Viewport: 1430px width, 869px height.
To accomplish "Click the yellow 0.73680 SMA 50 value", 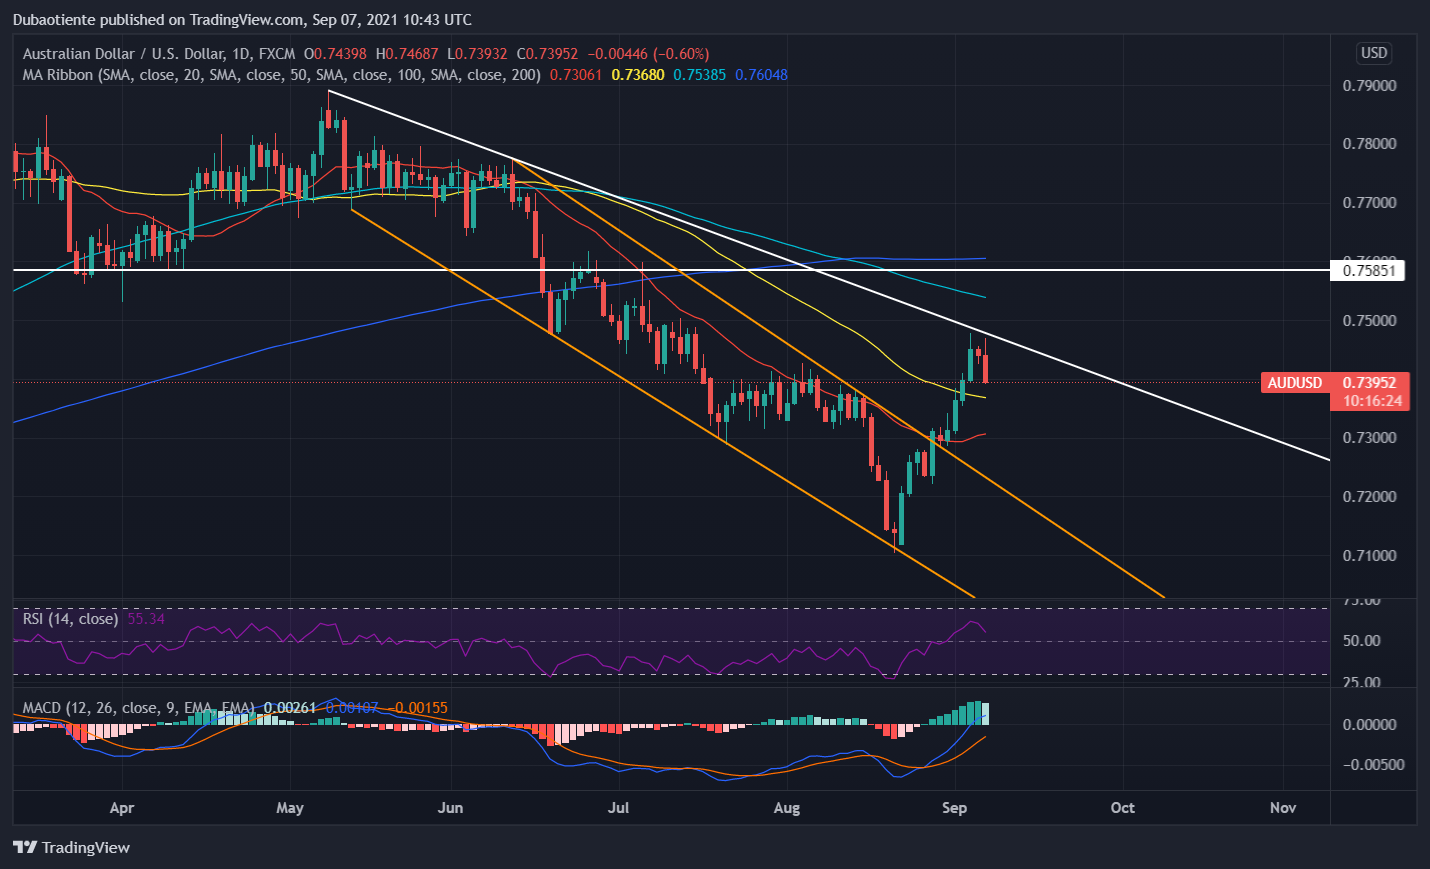I will (638, 75).
